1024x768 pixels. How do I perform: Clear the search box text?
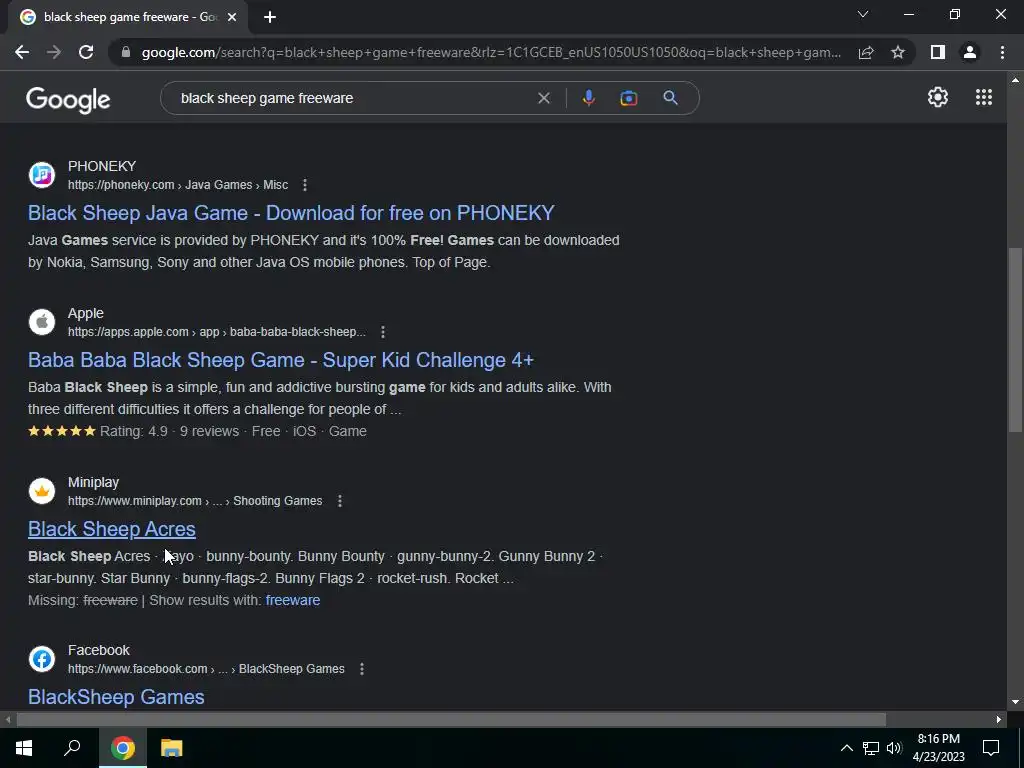click(x=543, y=98)
